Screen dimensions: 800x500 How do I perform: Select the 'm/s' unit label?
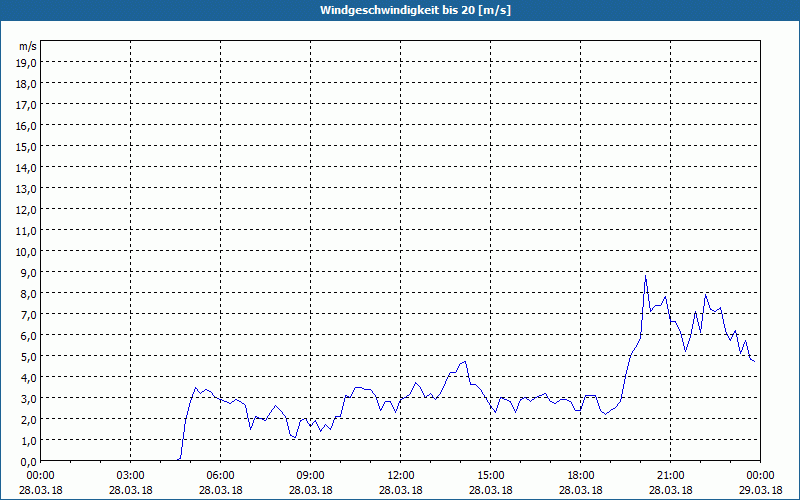[x=28, y=46]
